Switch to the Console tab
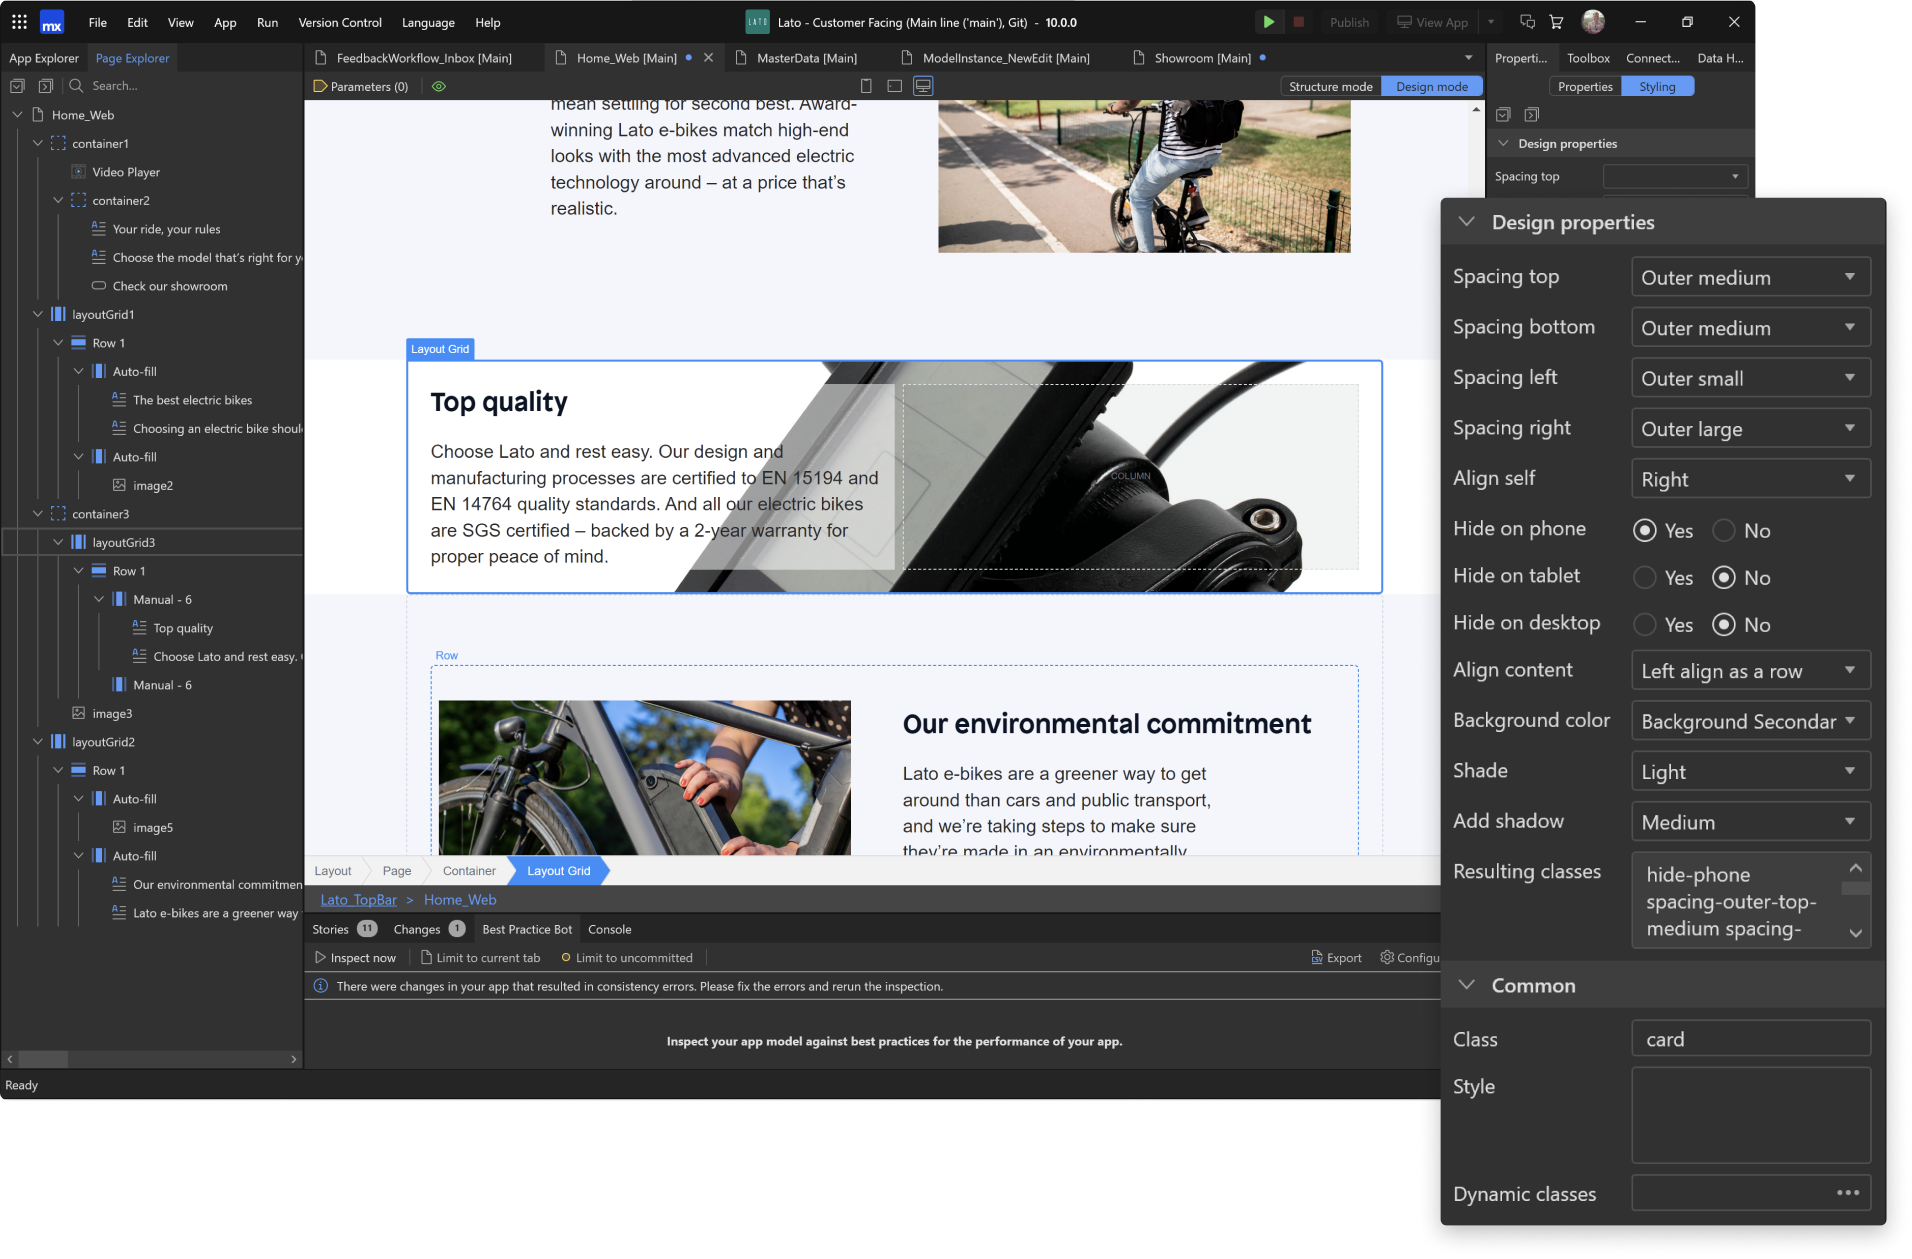This screenshot has height=1259, width=1912. click(609, 929)
